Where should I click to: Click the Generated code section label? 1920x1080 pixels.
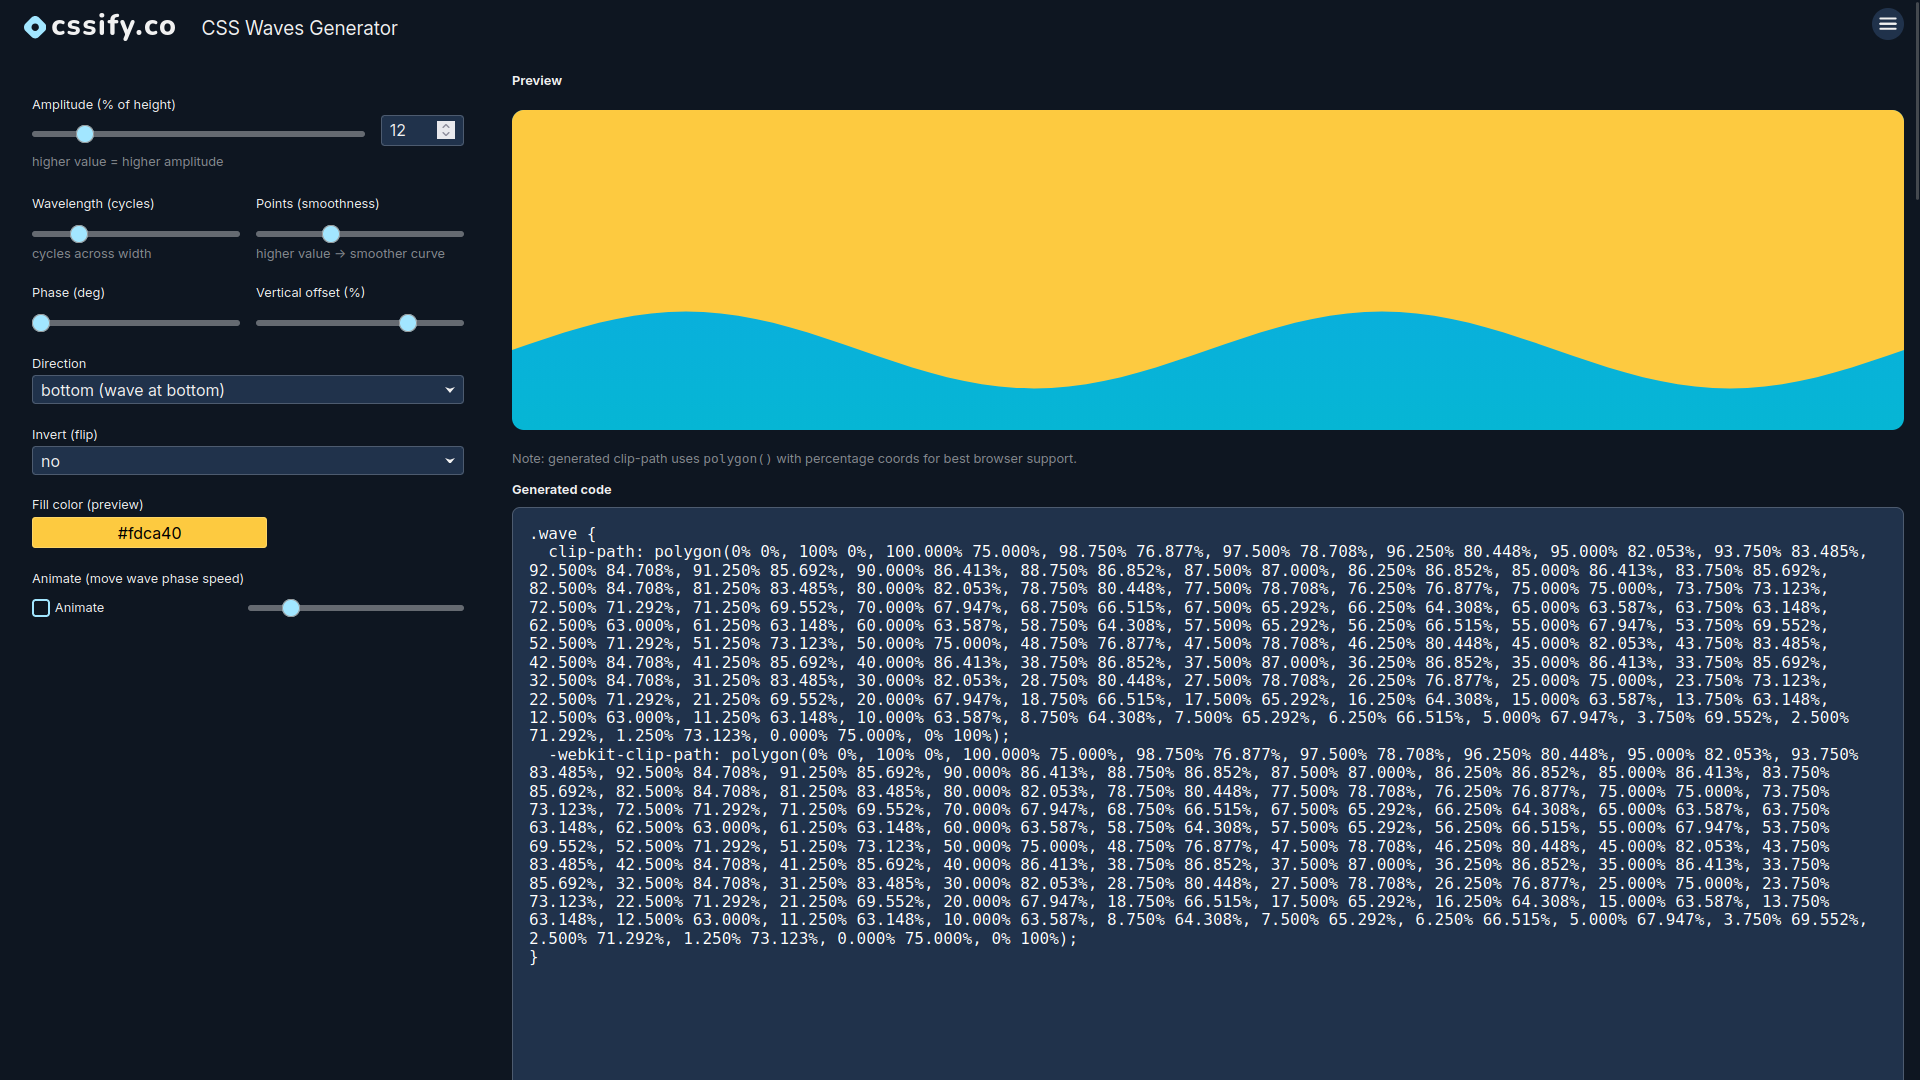tap(561, 489)
